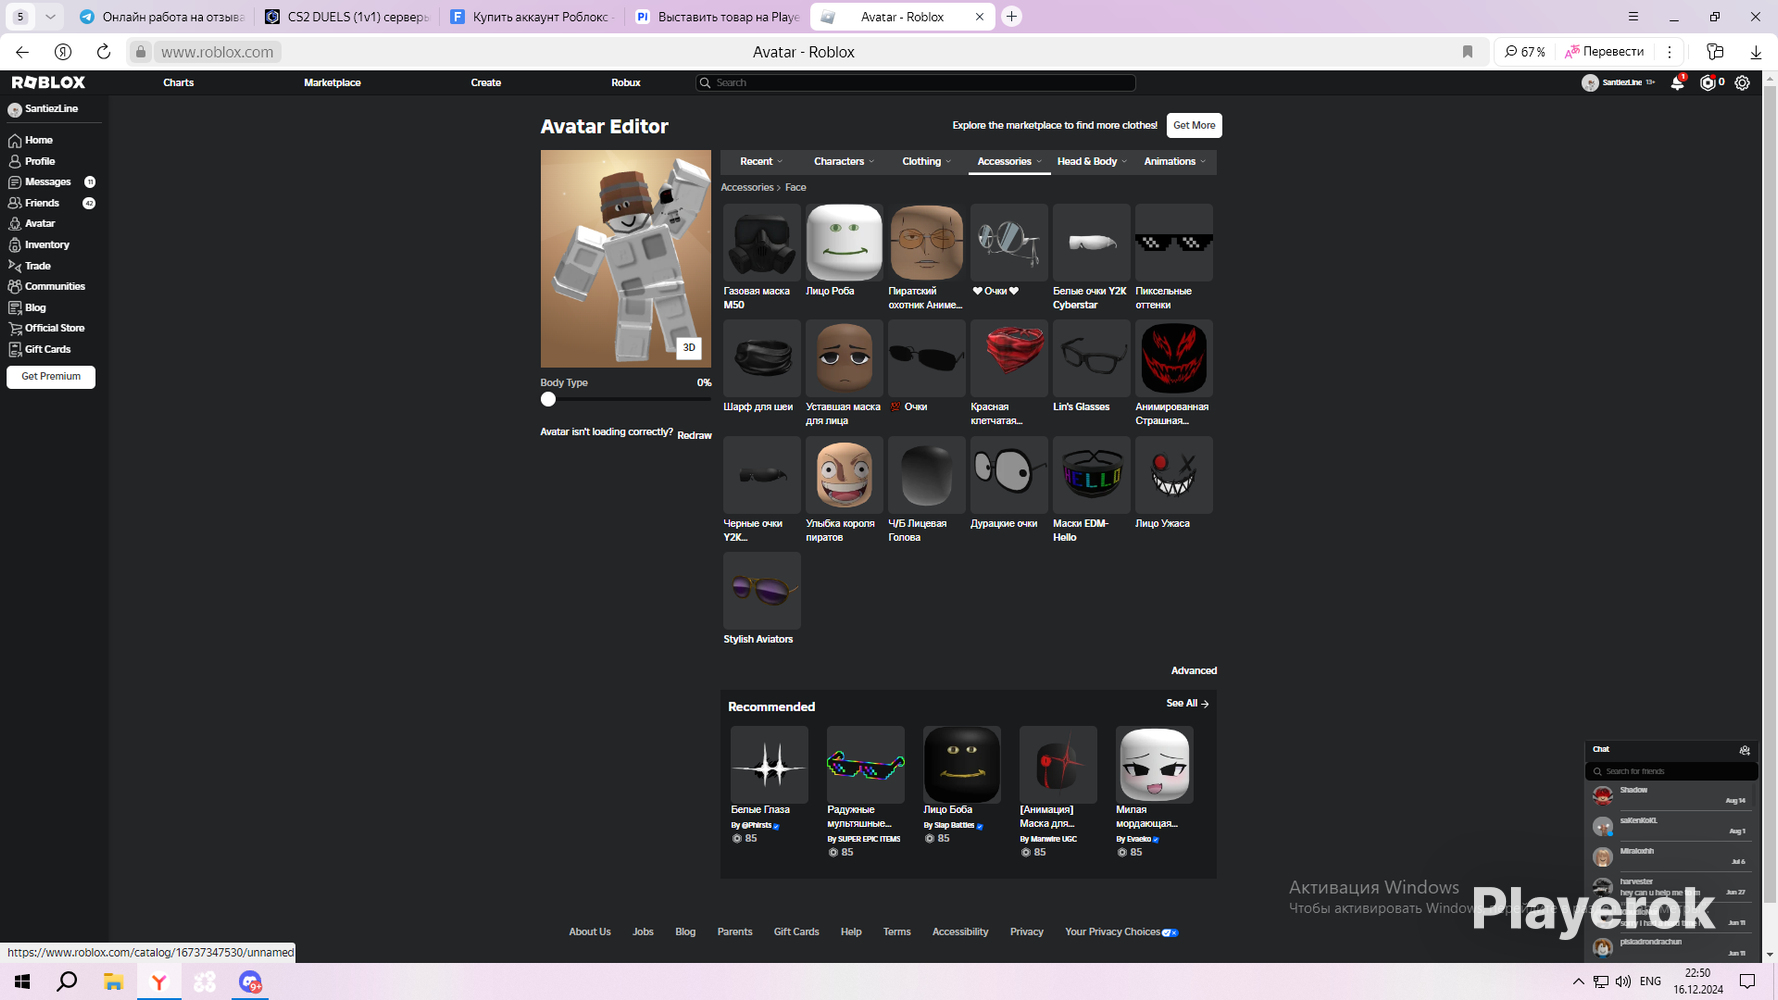This screenshot has height=1000, width=1778.
Task: Expand the Head & Body dropdown
Action: (1092, 162)
